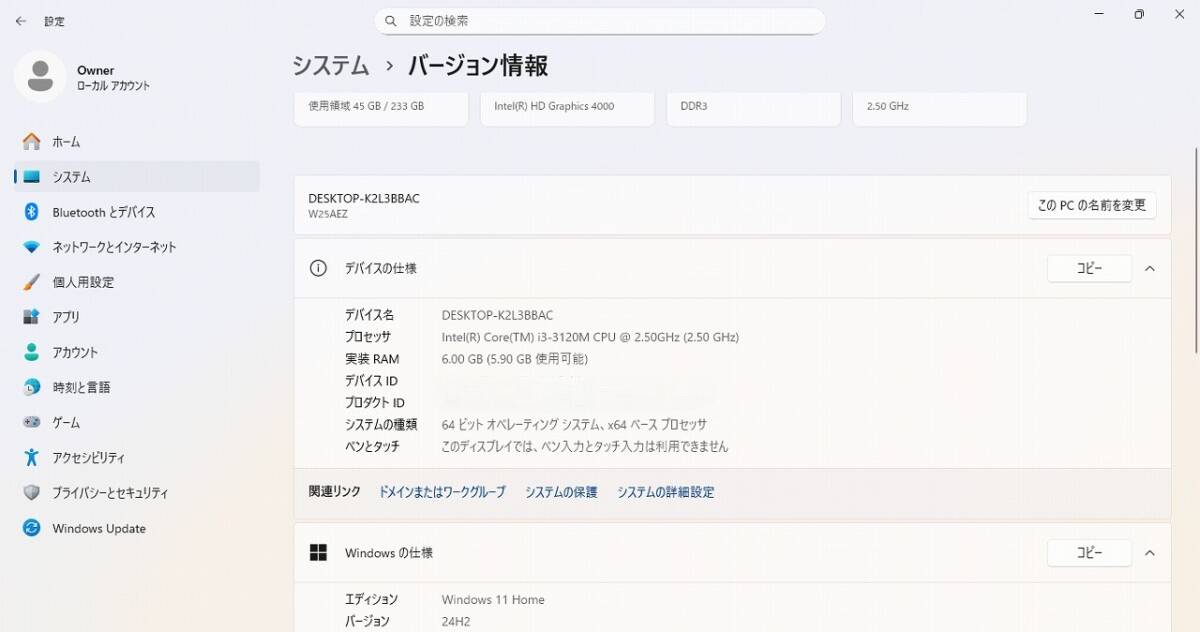The height and width of the screenshot is (632, 1200).
Task: Click the Bluetooth and devices icon
Action: pos(32,212)
